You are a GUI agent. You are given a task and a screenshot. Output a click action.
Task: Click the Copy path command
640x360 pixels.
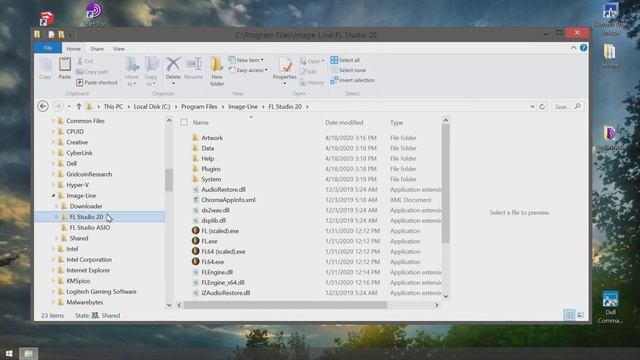pos(92,72)
